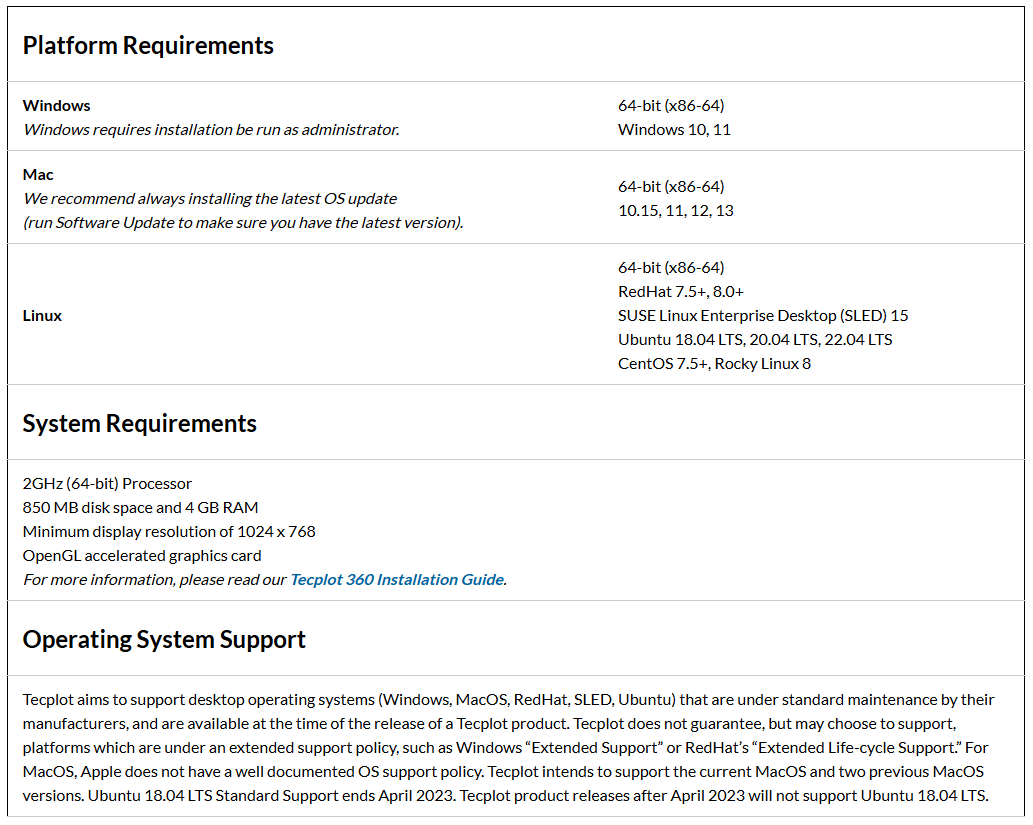Click 'We recommend always installing the latest OS update'
The height and width of the screenshot is (825, 1033).
click(x=210, y=199)
